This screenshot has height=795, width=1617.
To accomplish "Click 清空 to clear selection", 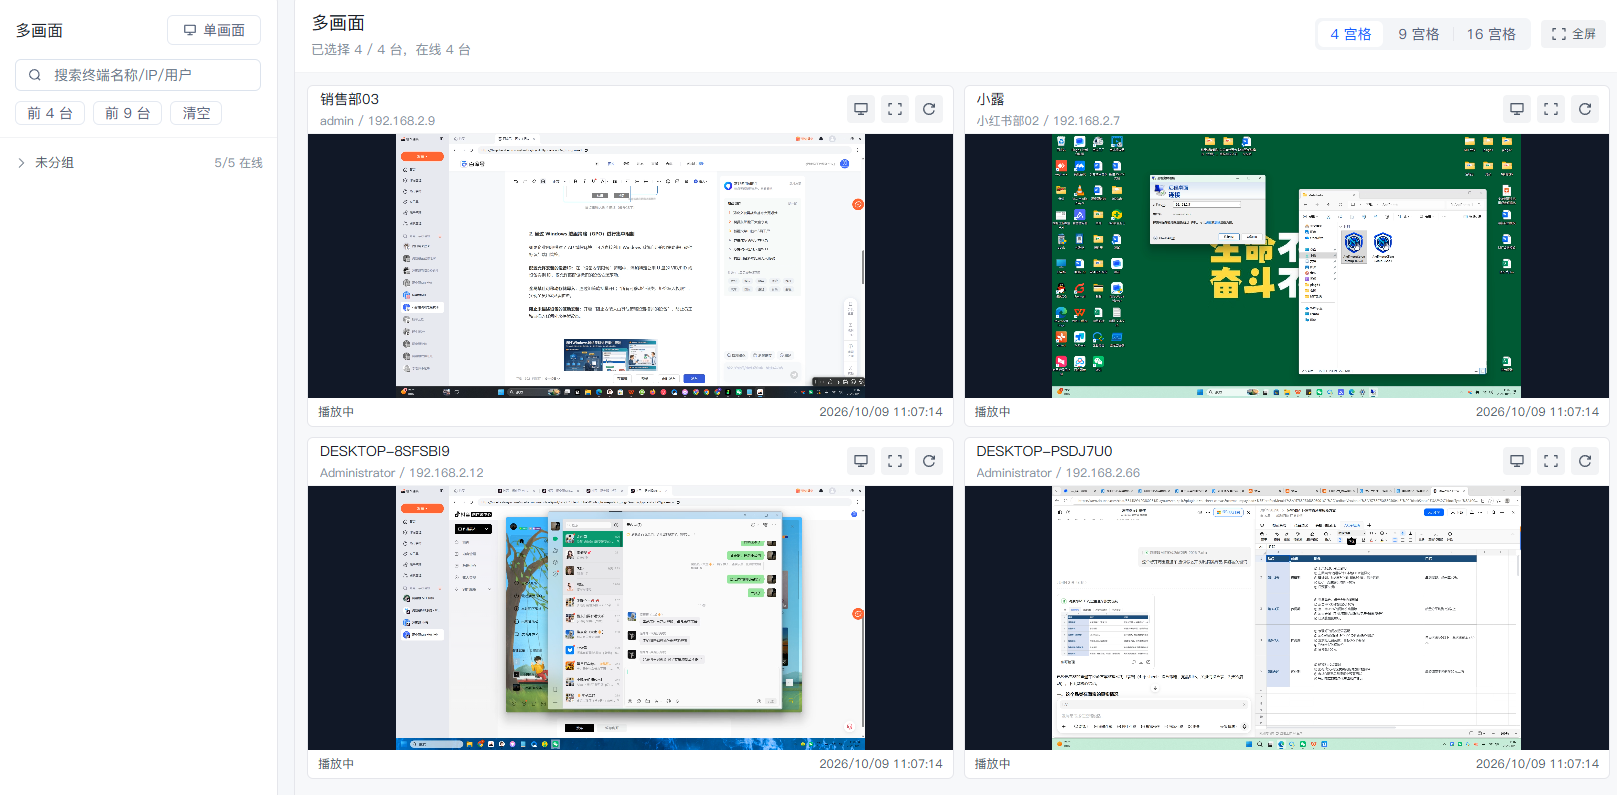I will pyautogui.click(x=196, y=113).
